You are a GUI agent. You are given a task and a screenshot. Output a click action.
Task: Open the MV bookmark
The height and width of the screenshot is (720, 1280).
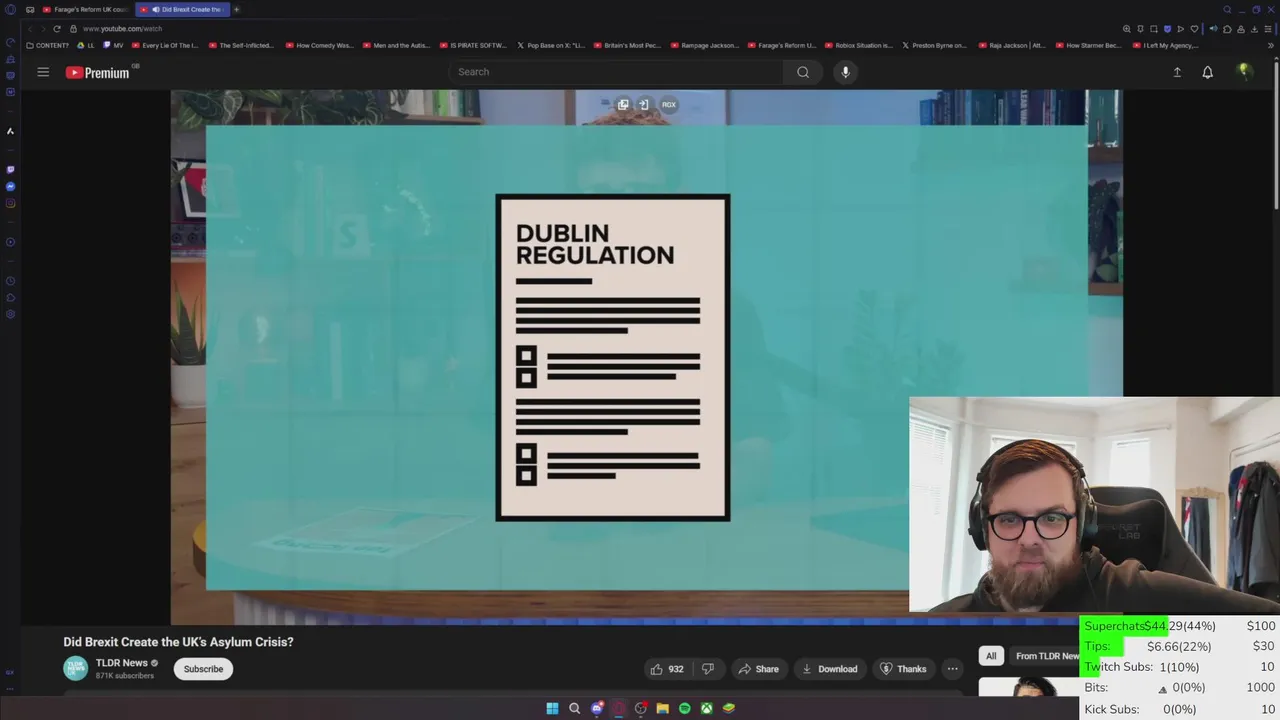[x=114, y=45]
